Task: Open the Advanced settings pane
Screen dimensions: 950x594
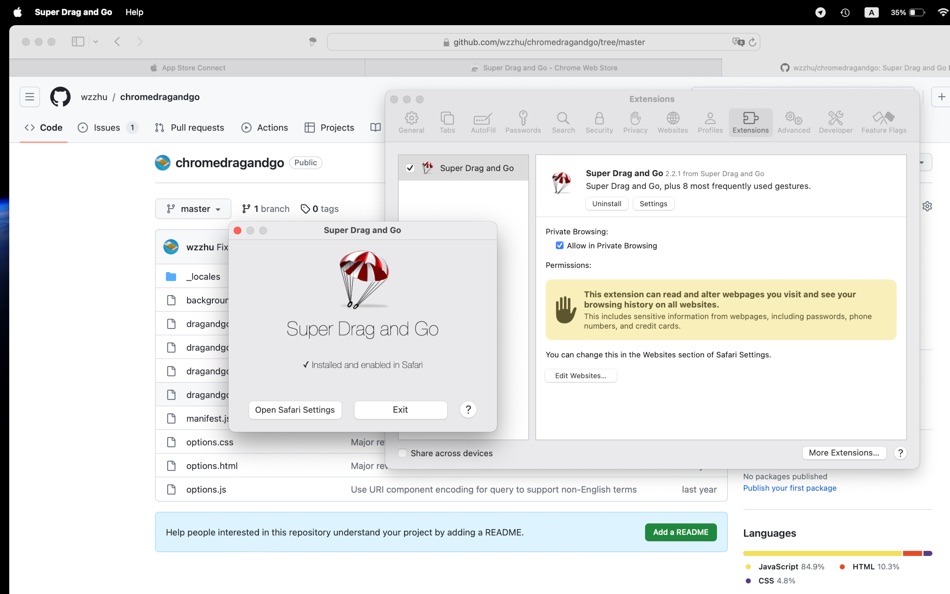Action: (x=793, y=122)
